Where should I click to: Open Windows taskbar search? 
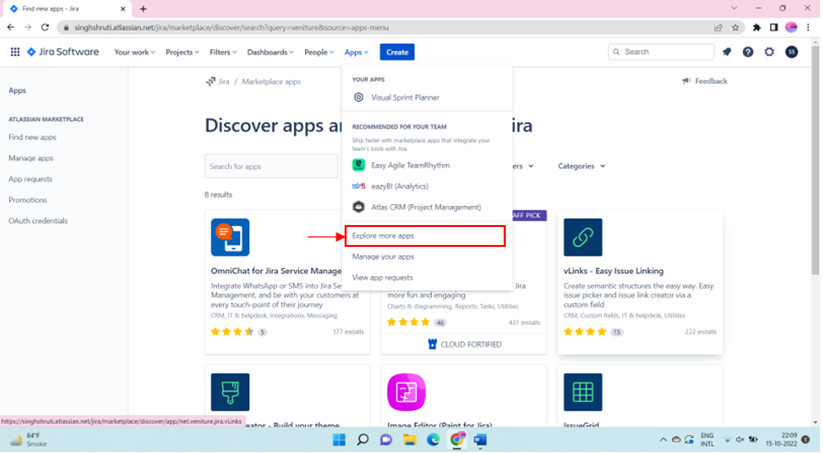click(x=363, y=440)
